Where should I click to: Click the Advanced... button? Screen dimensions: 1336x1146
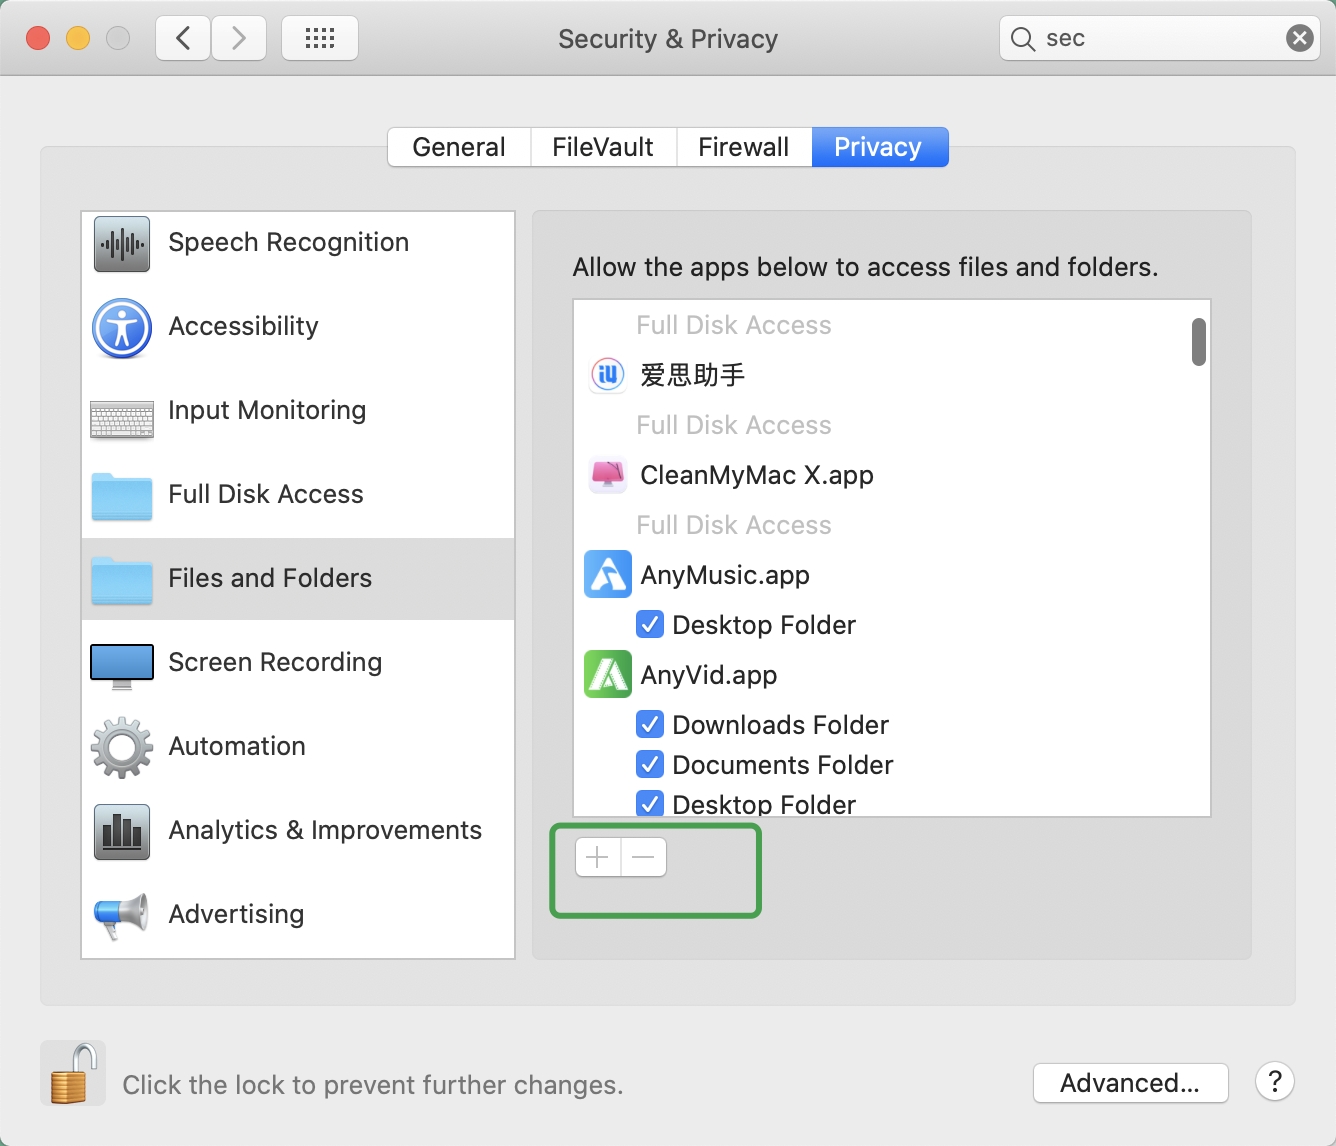pos(1129,1083)
